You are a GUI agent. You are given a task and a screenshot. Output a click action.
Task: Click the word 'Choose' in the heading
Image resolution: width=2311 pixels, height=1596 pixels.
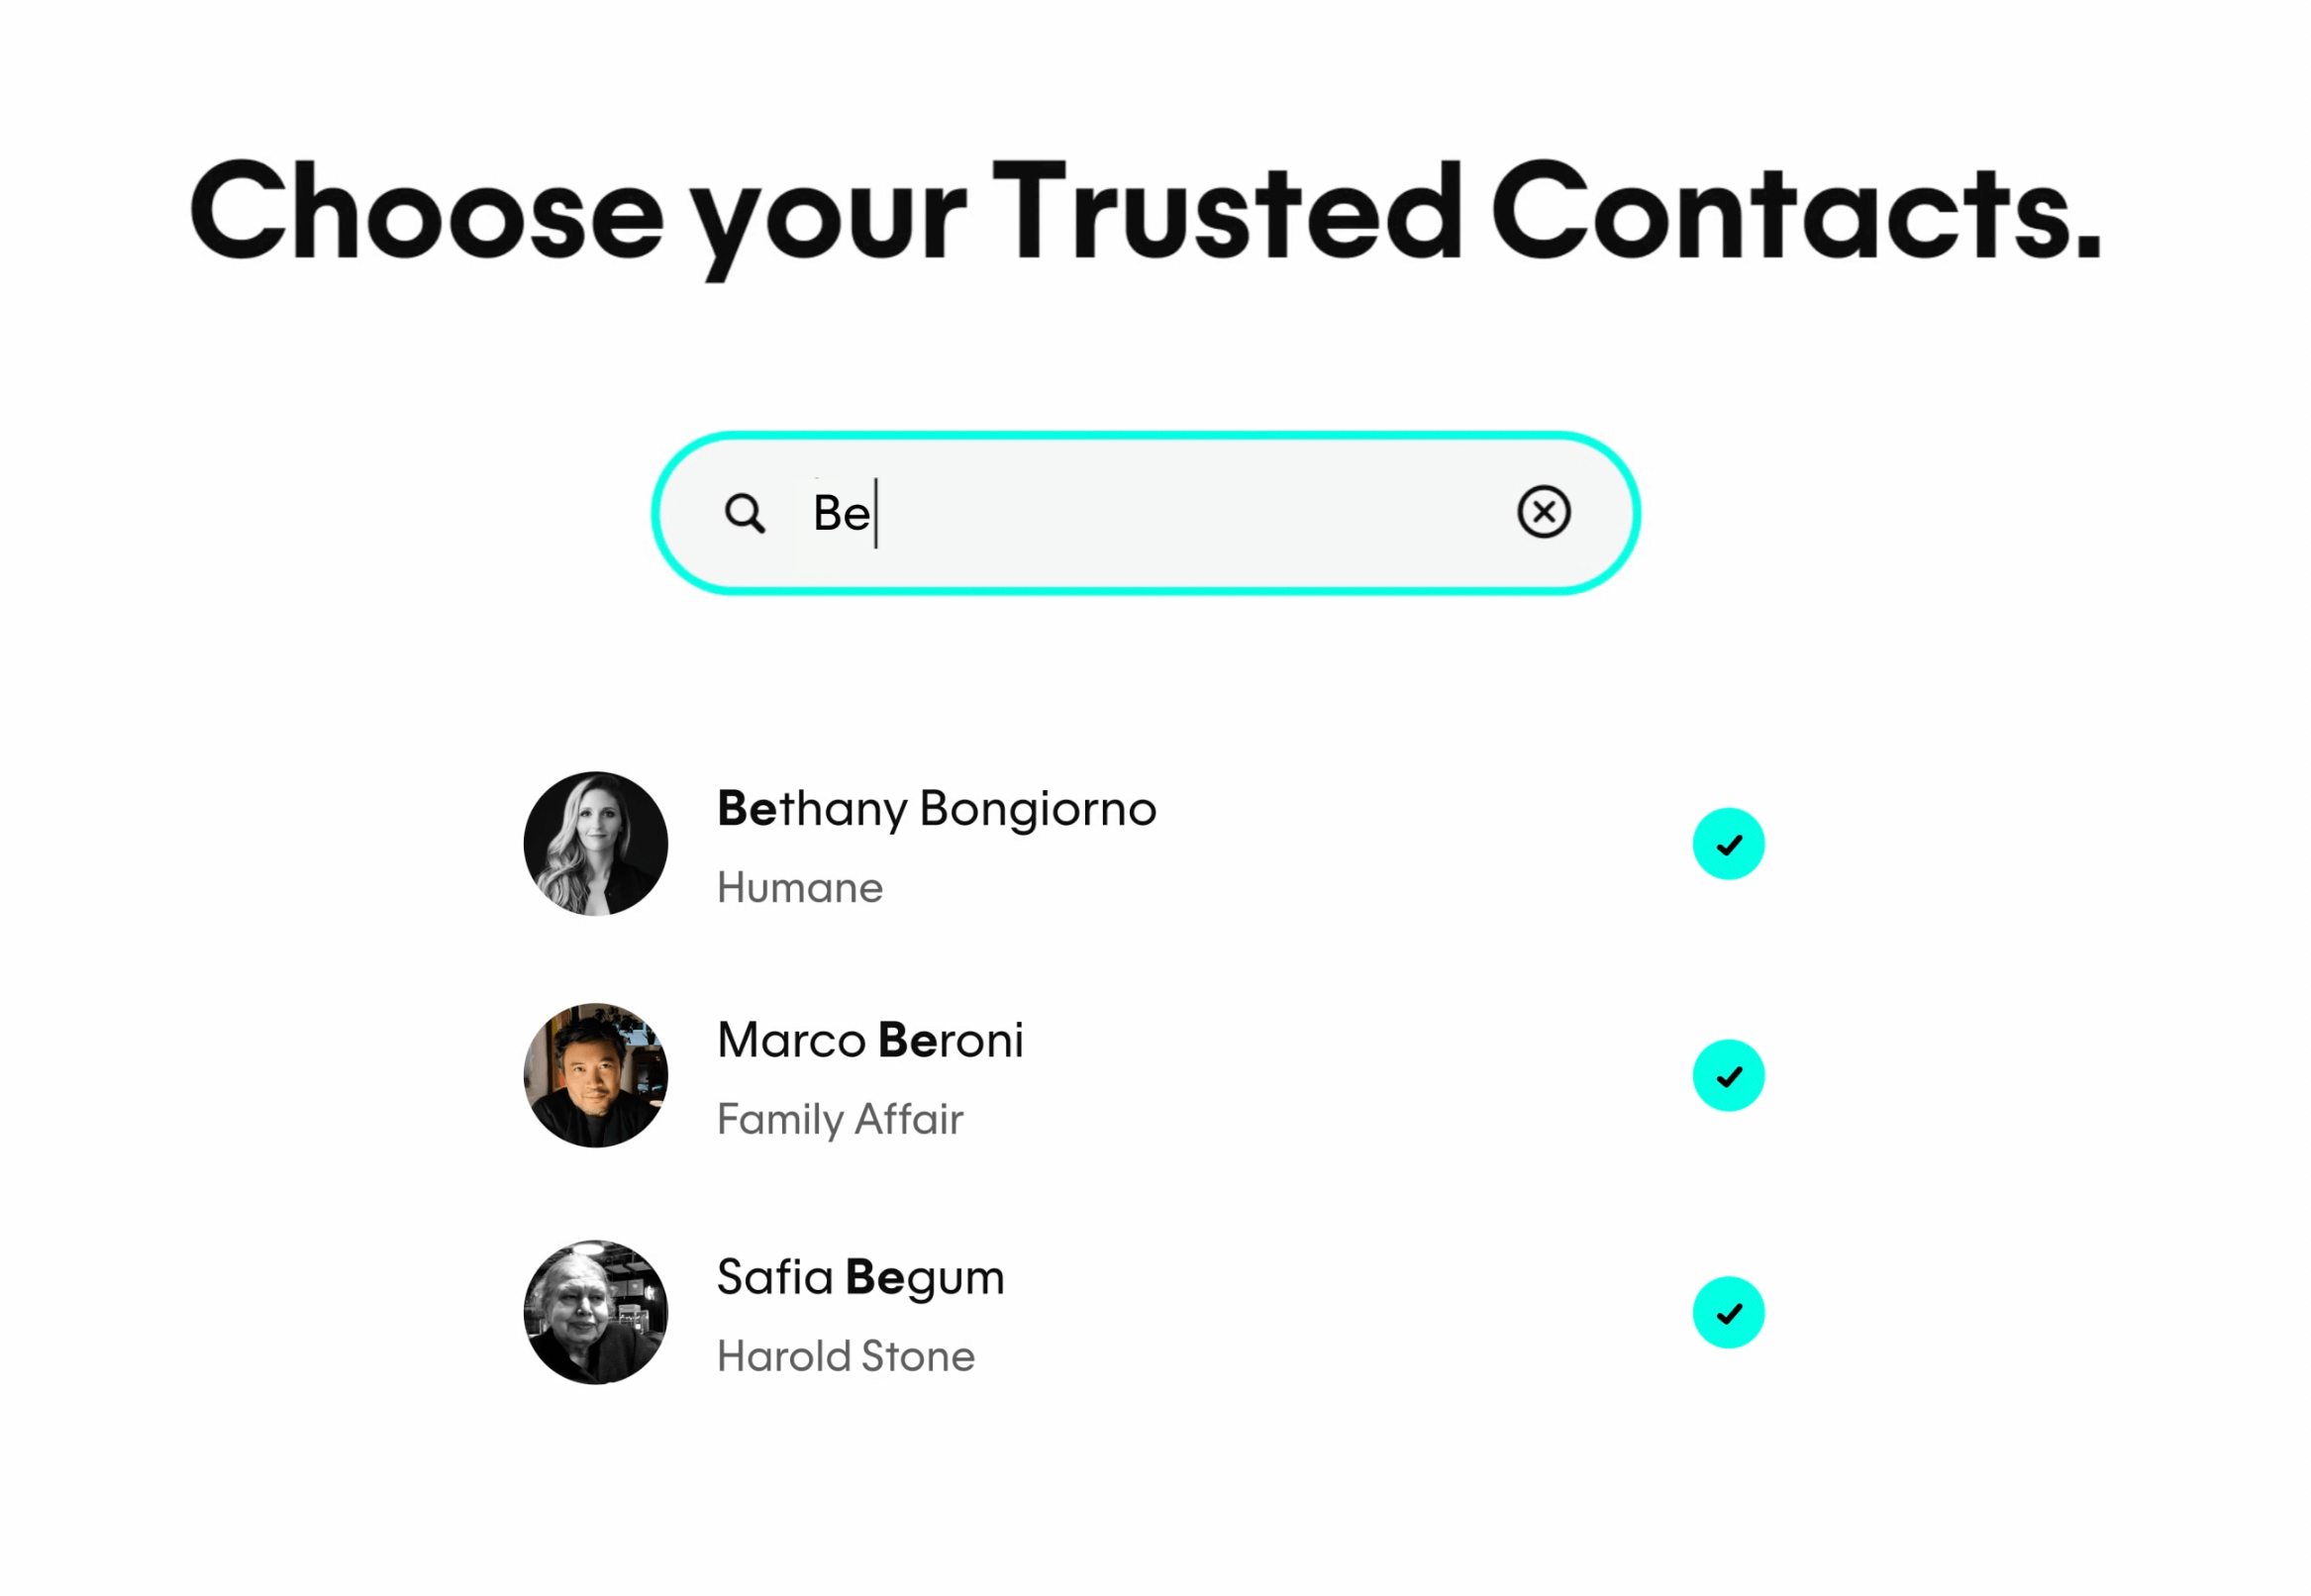point(427,212)
